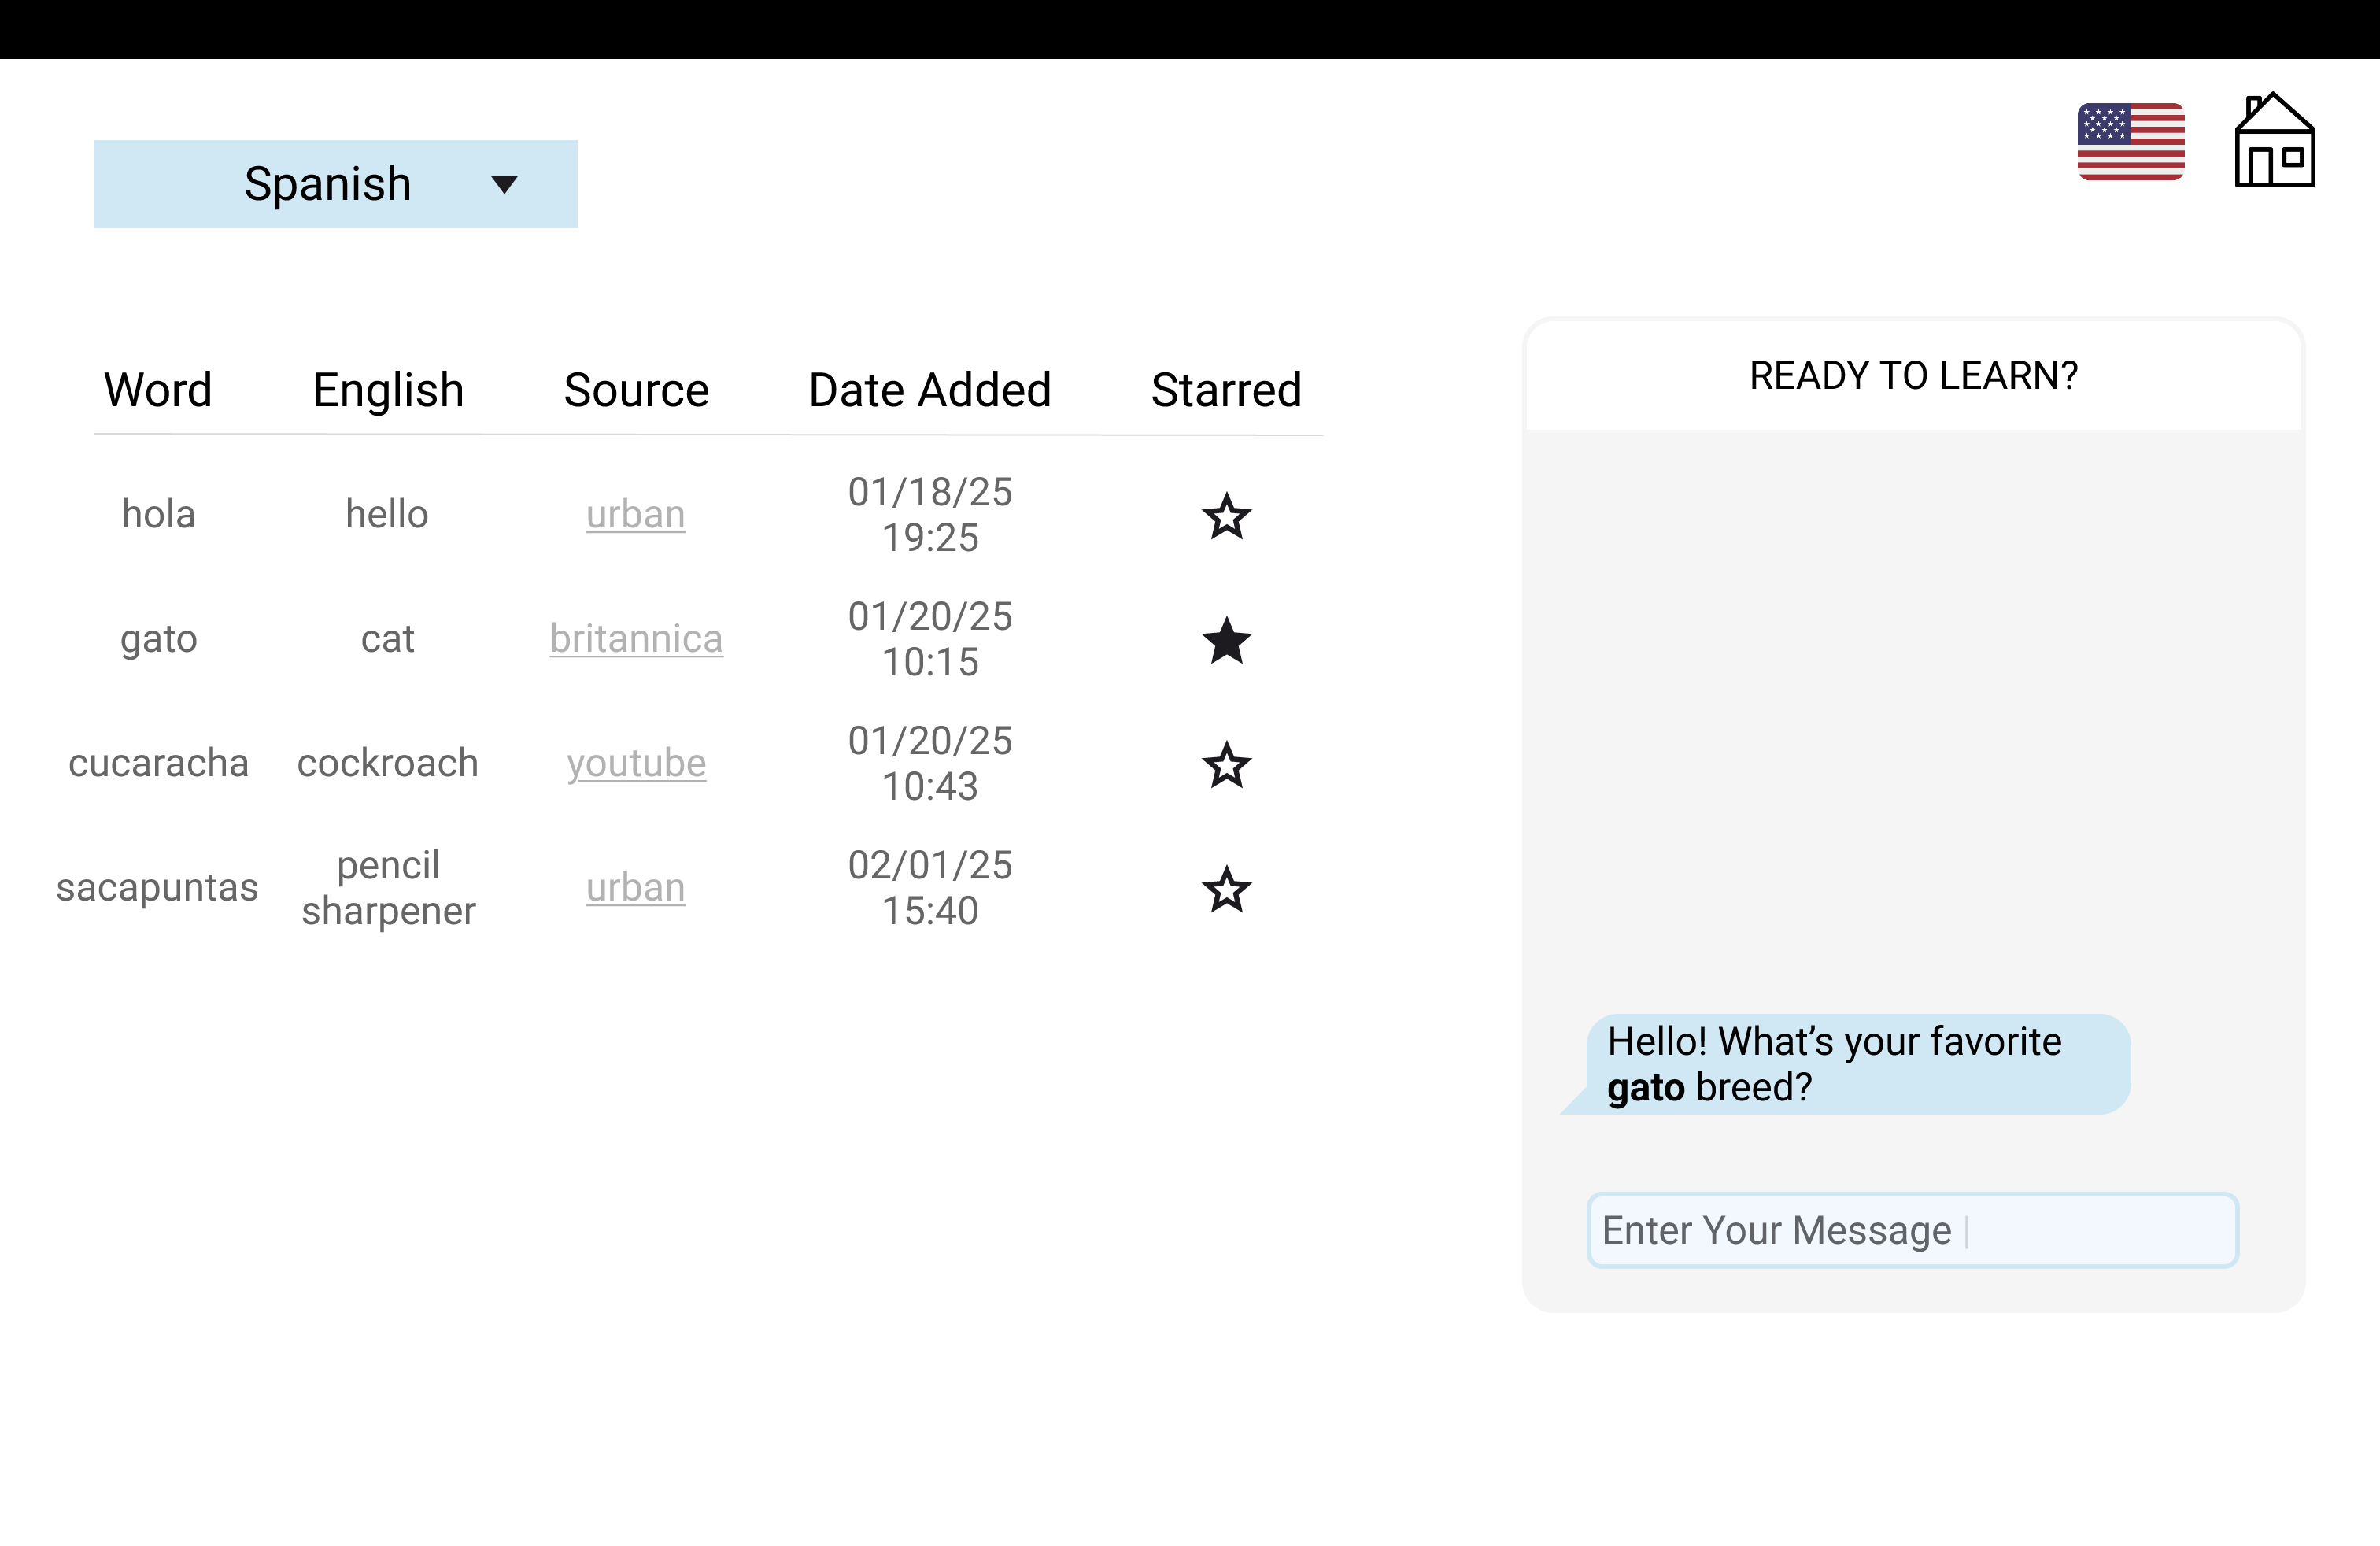This screenshot has width=2380, height=1546.
Task: Star the sacapuntas row
Action: pyautogui.click(x=1226, y=889)
